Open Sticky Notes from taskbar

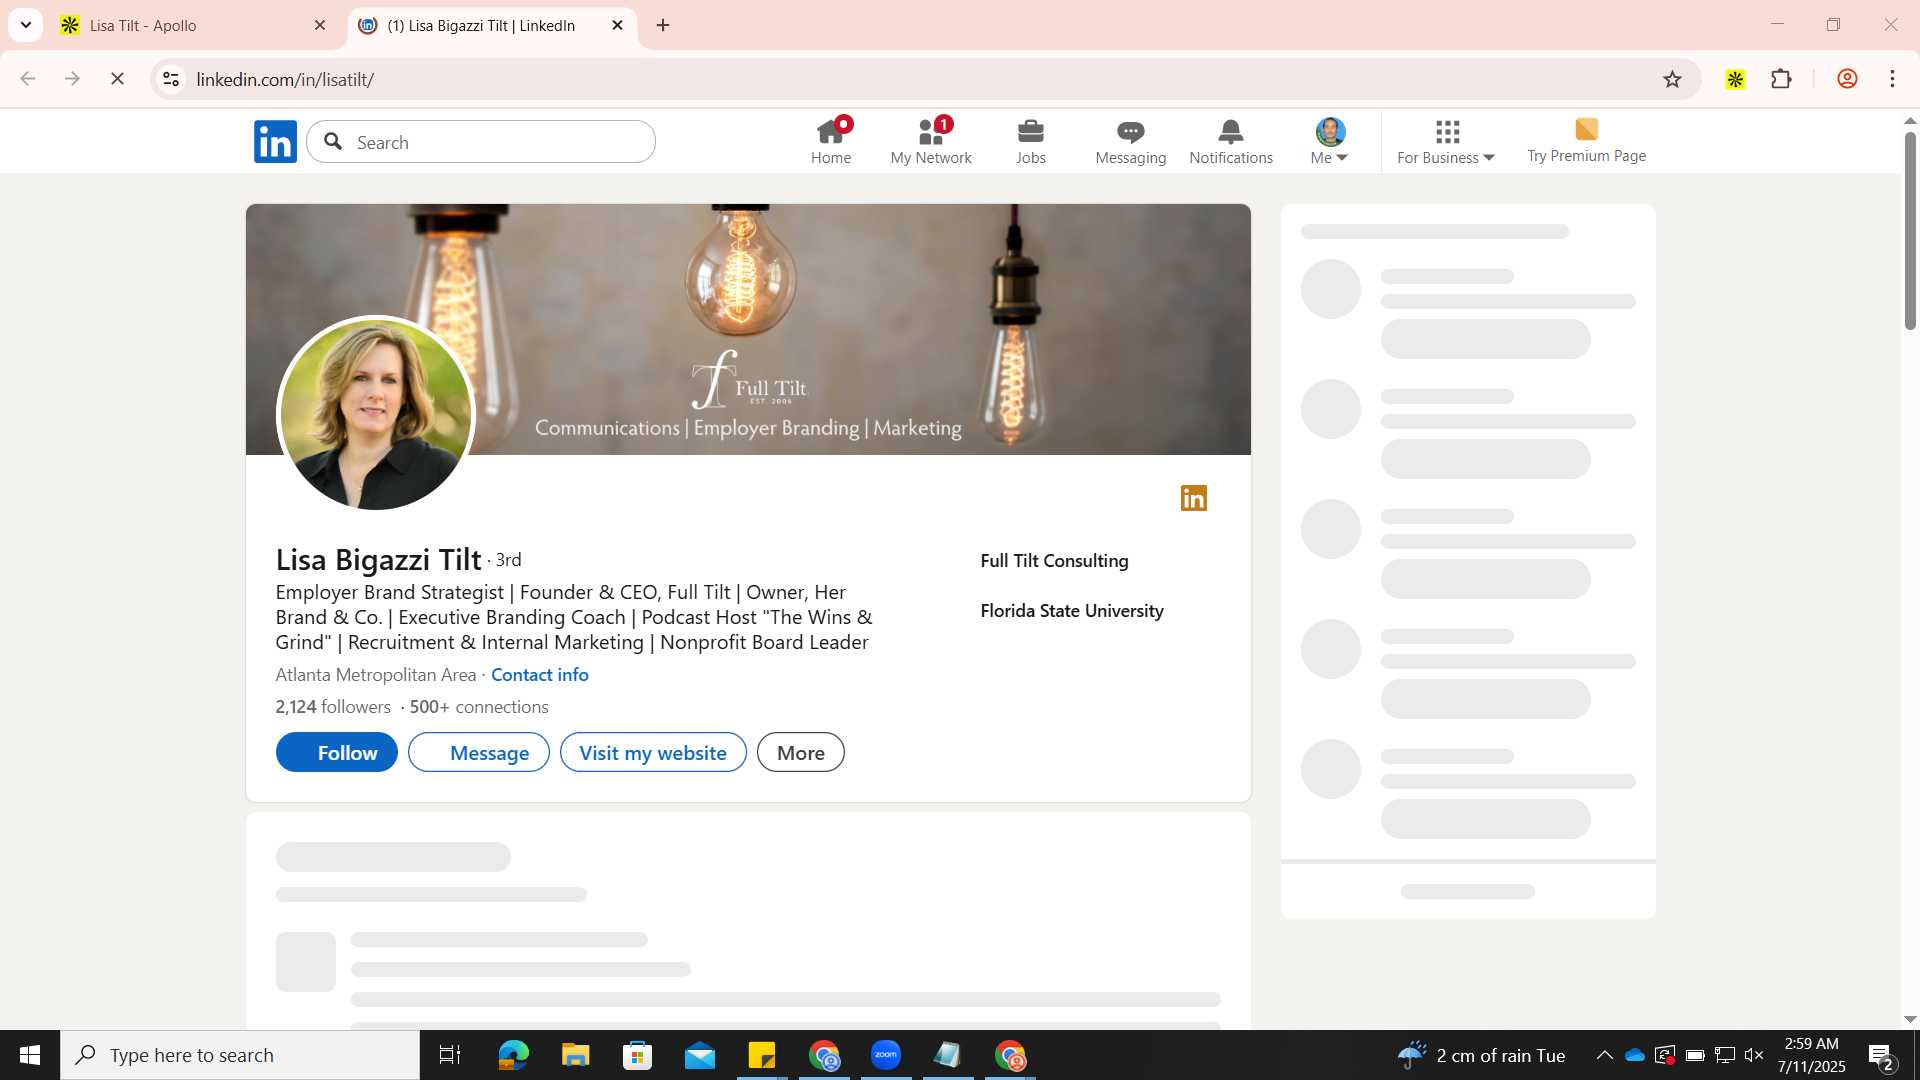[x=762, y=1055]
